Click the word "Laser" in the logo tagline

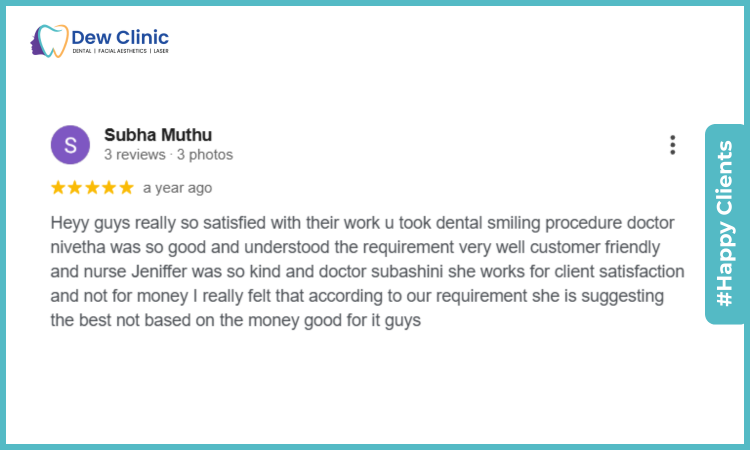pyautogui.click(x=160, y=51)
